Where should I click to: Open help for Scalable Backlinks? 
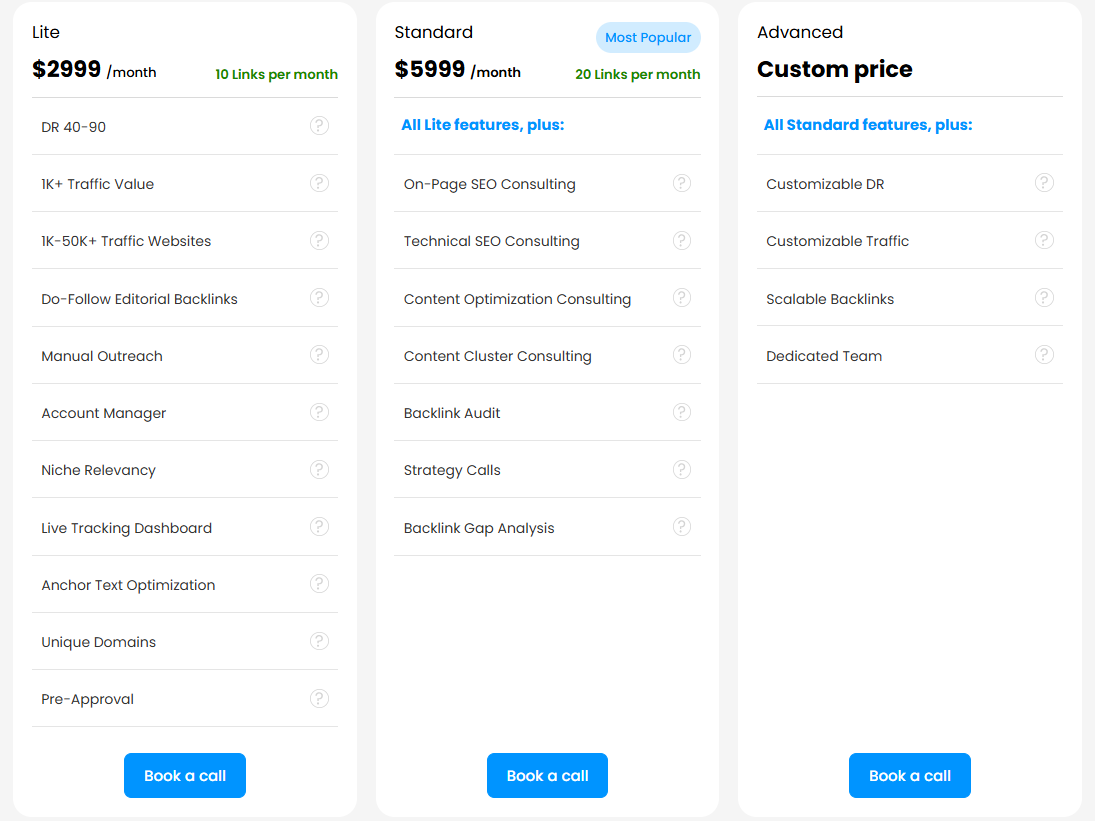(1044, 297)
